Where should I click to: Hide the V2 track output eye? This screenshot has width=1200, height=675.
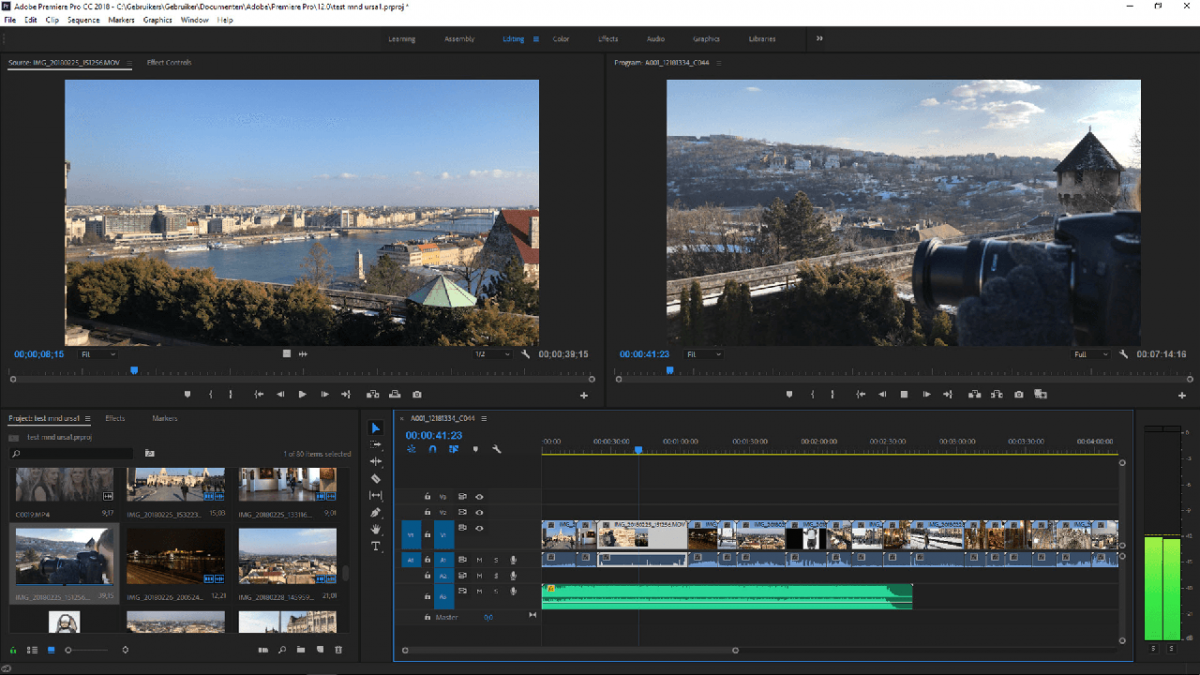[x=479, y=512]
